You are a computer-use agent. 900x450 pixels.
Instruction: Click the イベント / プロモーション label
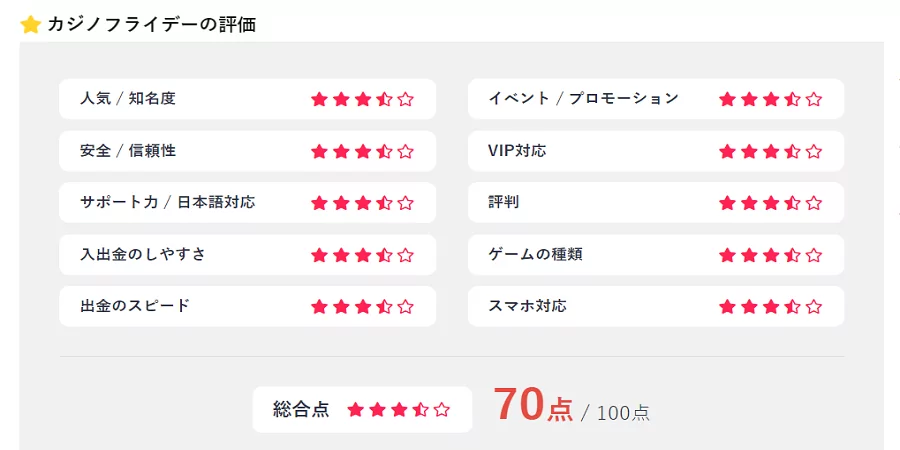pyautogui.click(x=583, y=99)
